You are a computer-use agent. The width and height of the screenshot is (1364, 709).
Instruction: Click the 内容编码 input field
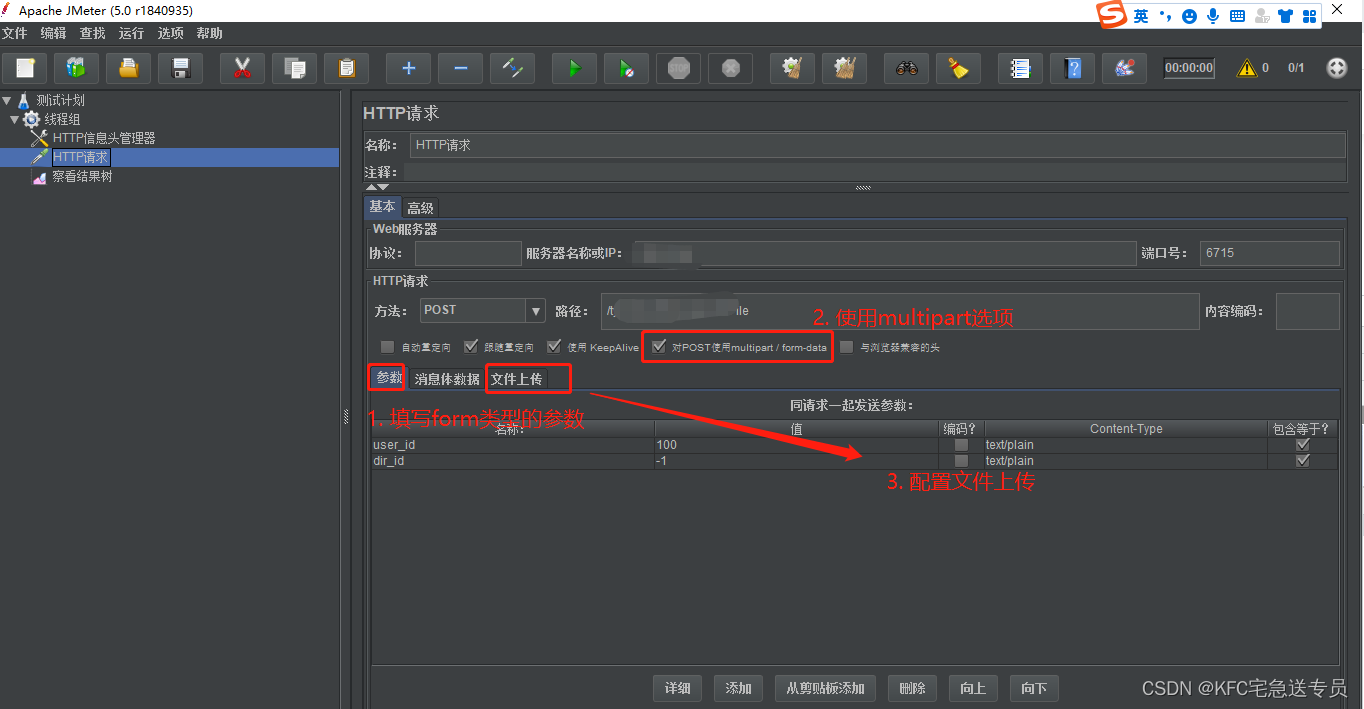(1307, 311)
